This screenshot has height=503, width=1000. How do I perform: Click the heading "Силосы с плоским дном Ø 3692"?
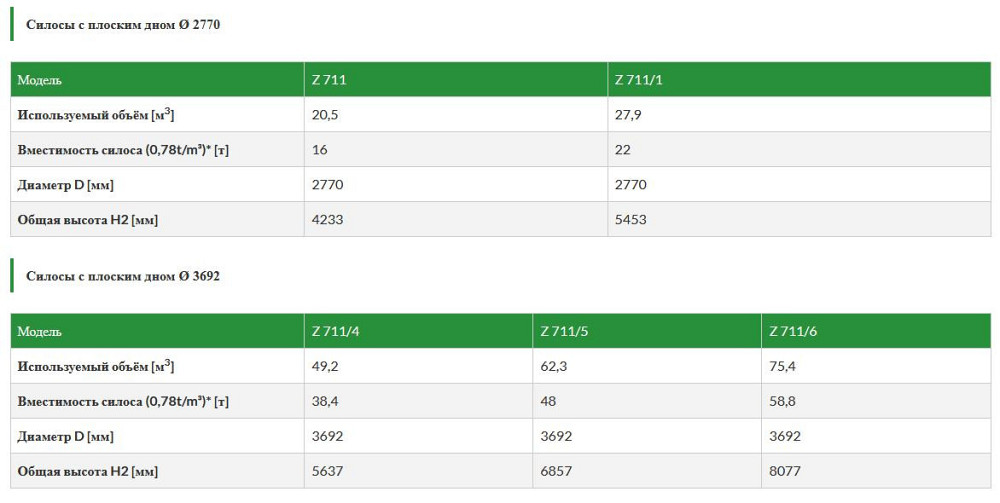click(123, 276)
